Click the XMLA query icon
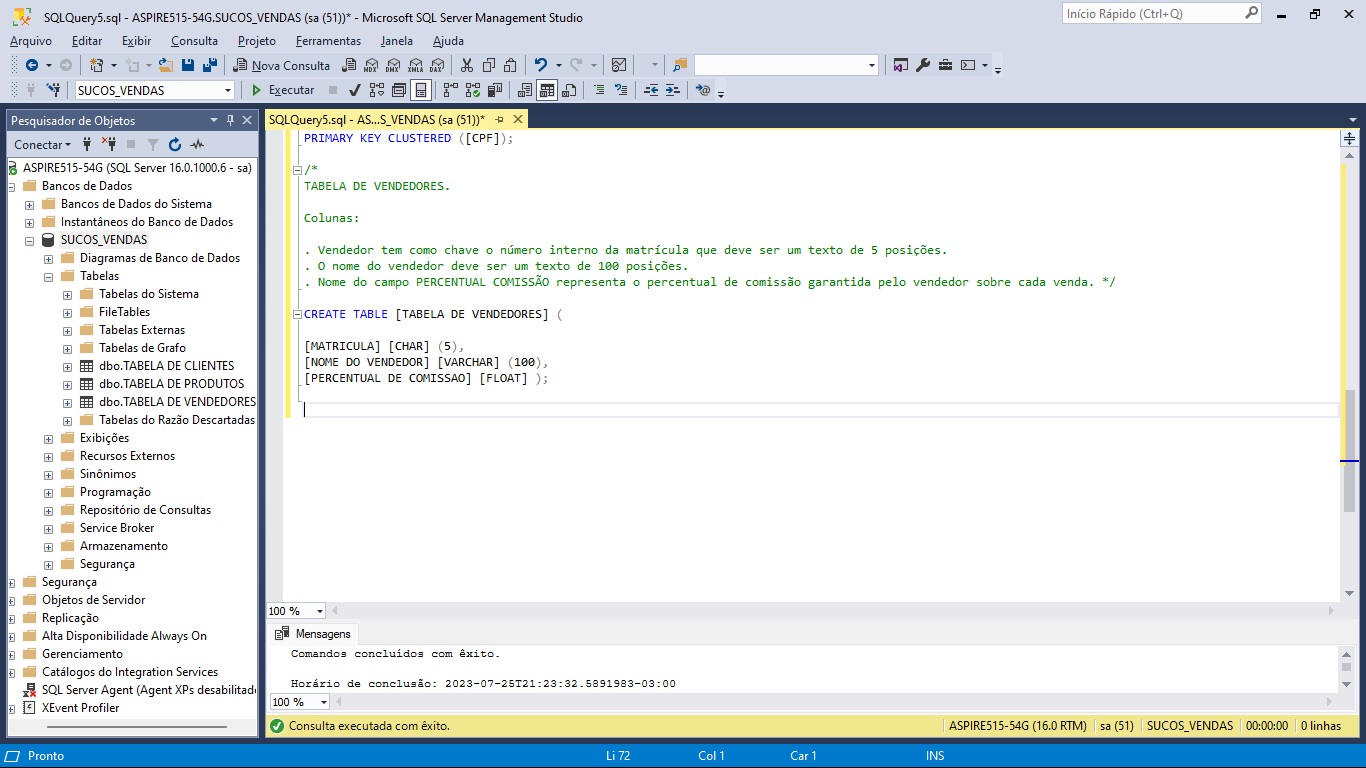The width and height of the screenshot is (1366, 768). (x=414, y=65)
